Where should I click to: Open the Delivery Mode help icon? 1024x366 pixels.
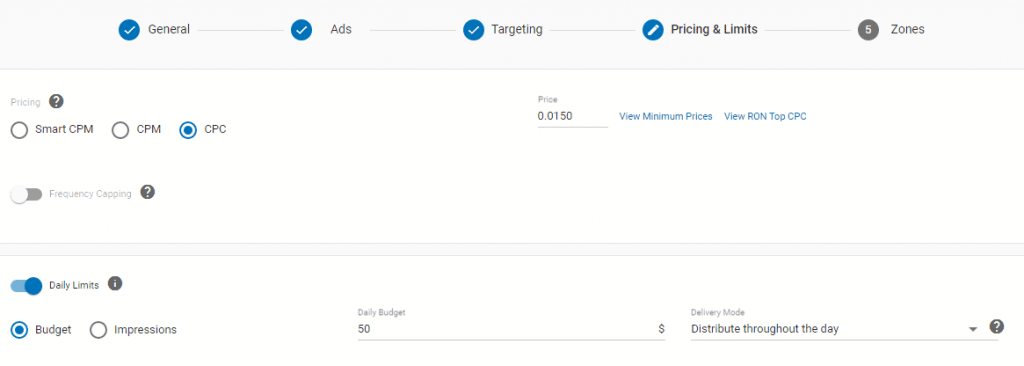[996, 327]
